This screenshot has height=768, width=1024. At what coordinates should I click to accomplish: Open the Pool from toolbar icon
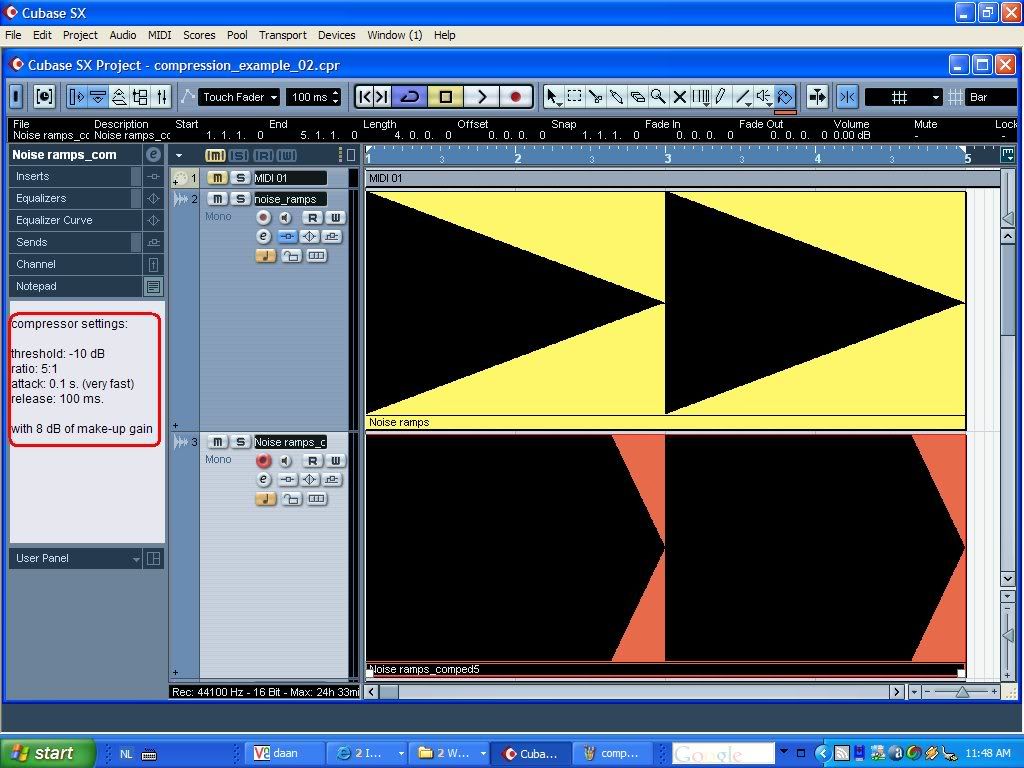[x=140, y=97]
